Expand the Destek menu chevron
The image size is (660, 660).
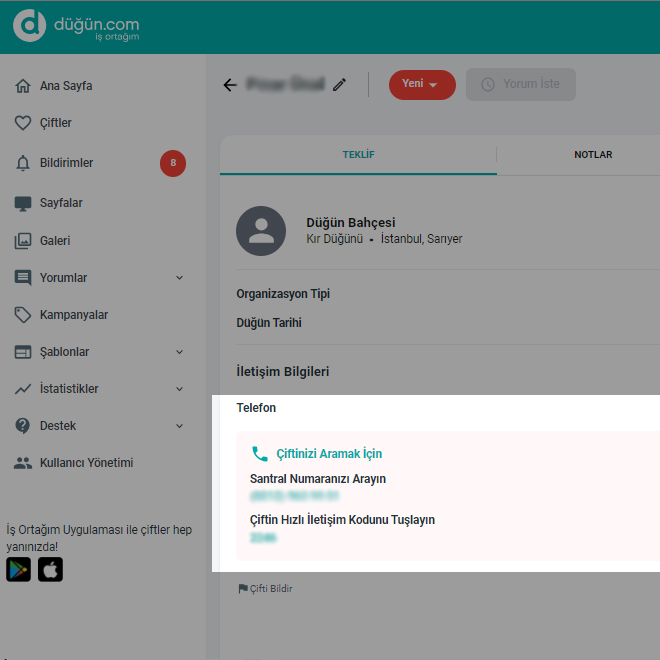click(x=179, y=426)
